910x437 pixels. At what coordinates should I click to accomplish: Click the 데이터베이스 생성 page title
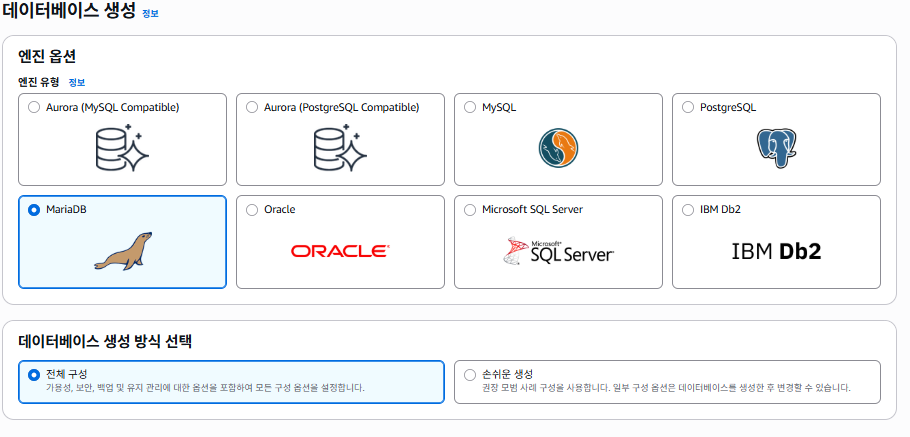pyautogui.click(x=68, y=11)
